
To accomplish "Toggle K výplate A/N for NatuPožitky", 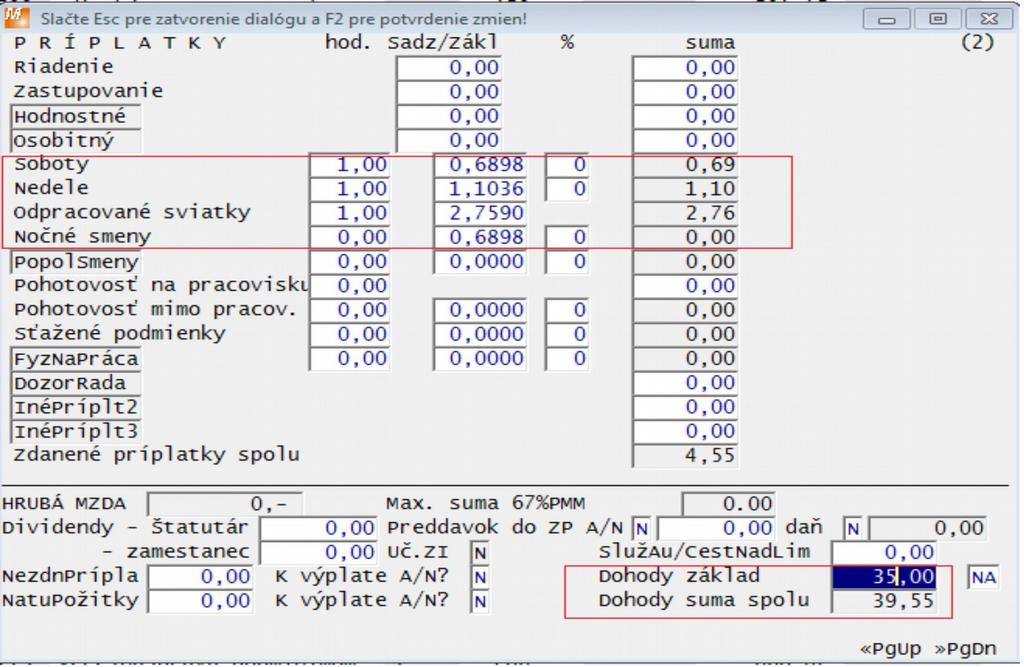I will (480, 601).
